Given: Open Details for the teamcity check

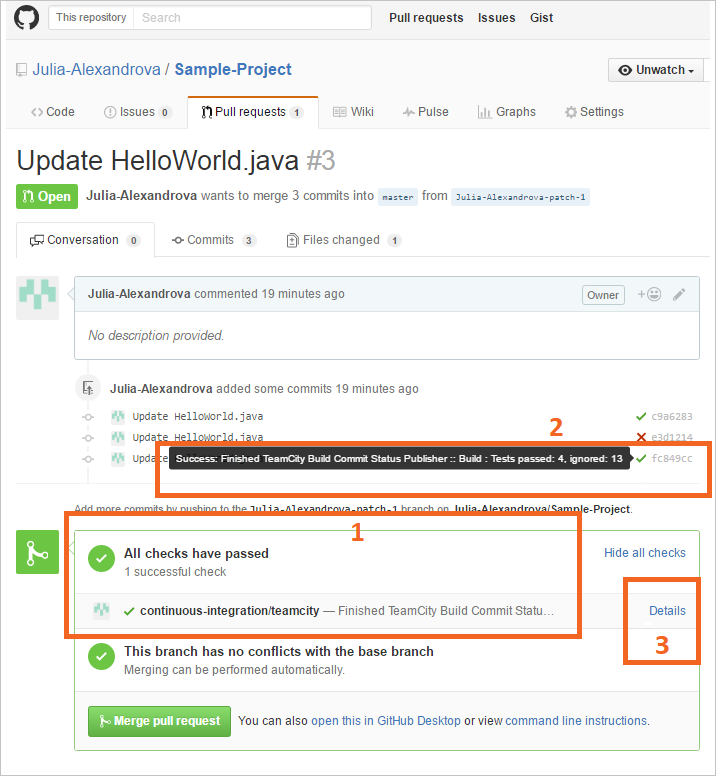Looking at the screenshot, I should 667,611.
